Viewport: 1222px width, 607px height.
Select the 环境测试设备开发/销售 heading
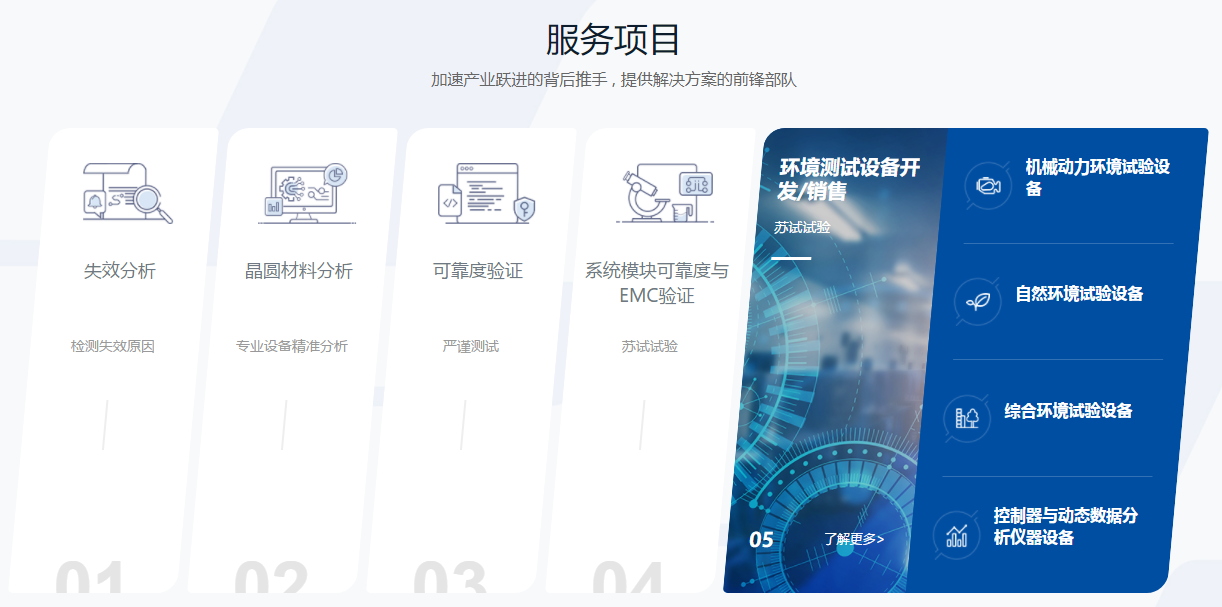849,179
